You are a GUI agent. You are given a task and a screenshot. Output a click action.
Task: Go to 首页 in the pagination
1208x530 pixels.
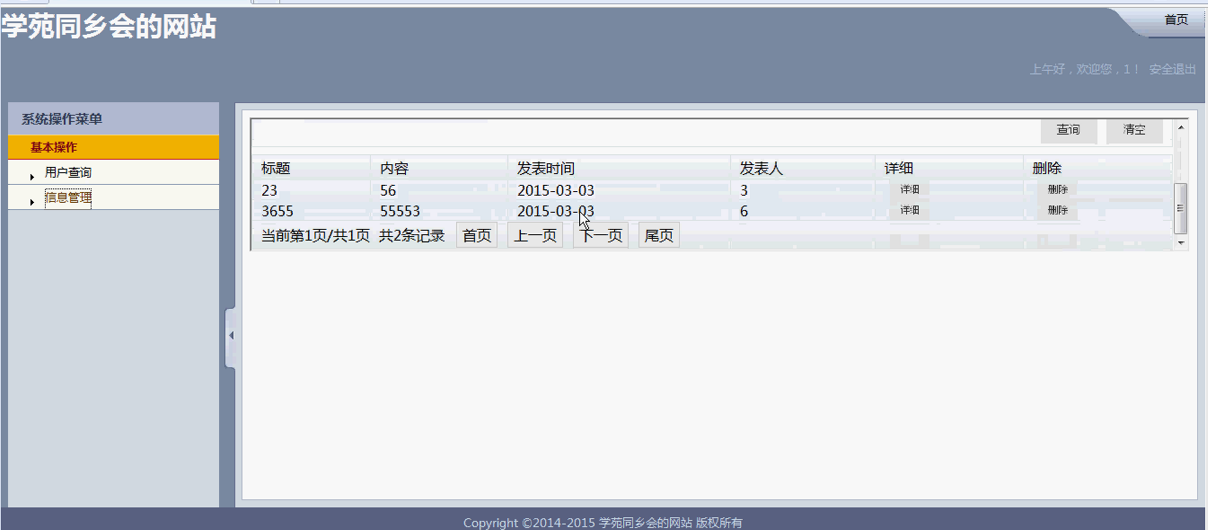477,236
